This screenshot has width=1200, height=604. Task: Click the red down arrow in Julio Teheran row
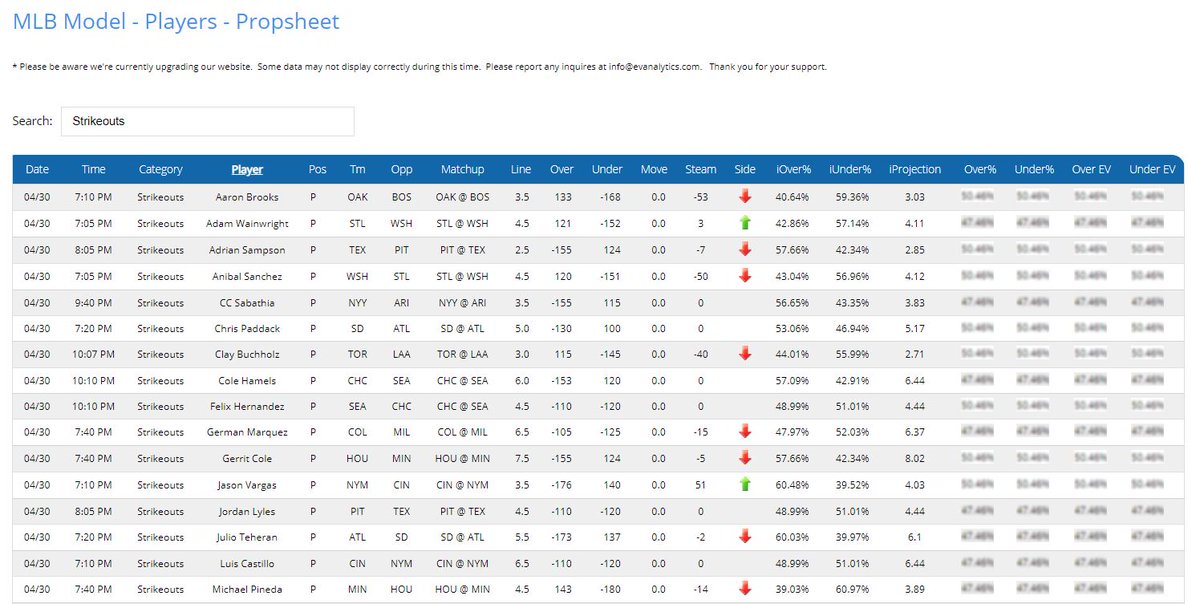[x=745, y=536]
